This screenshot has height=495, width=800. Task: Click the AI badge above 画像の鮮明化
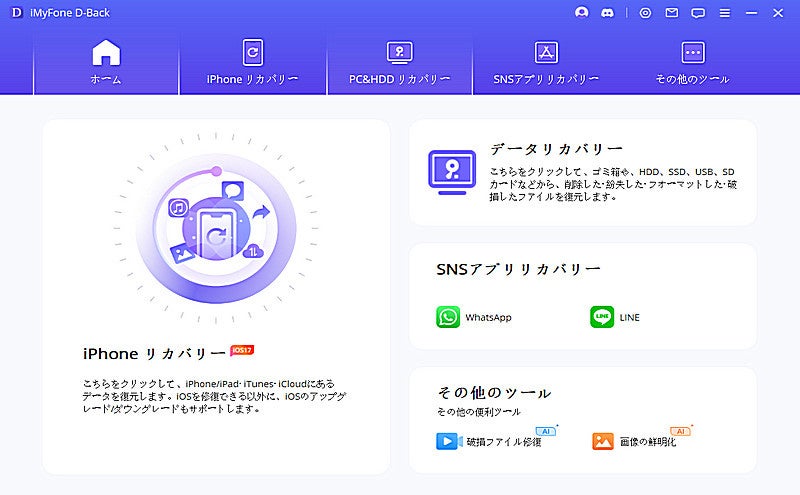pyautogui.click(x=681, y=431)
